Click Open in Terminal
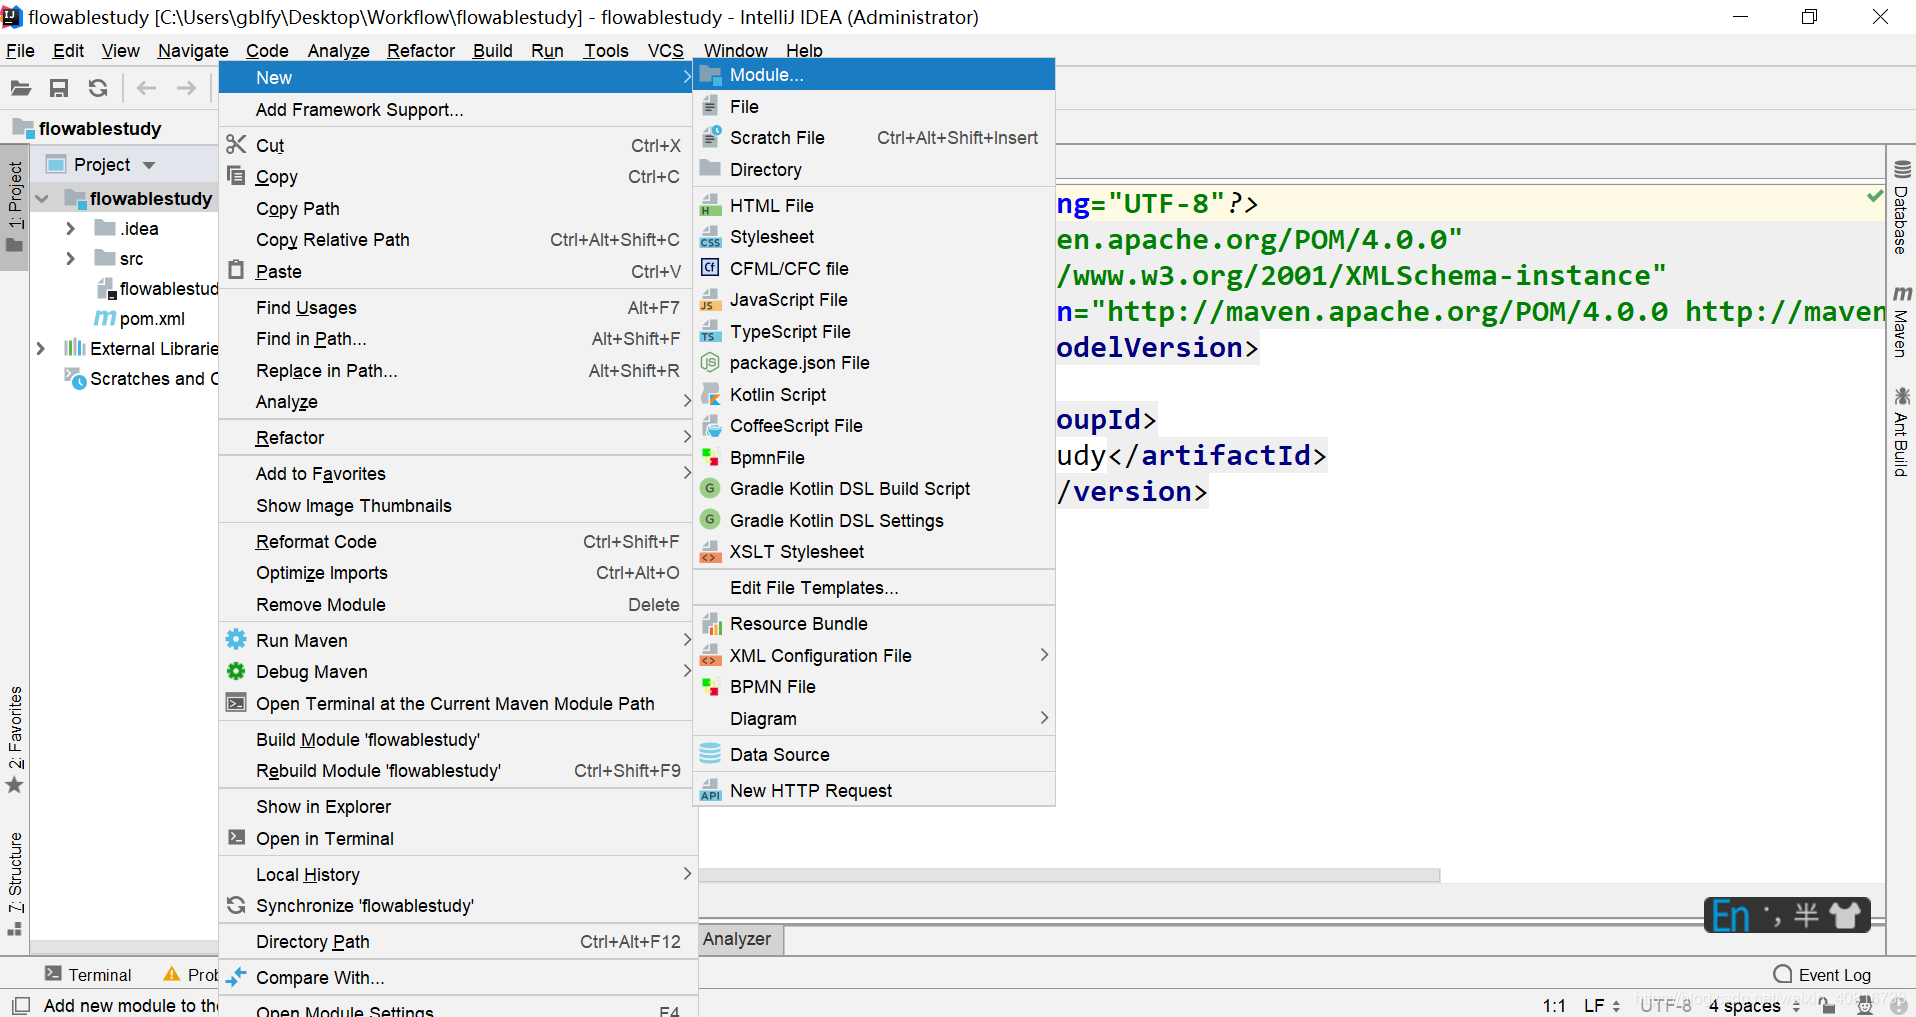The width and height of the screenshot is (1916, 1017). [458, 839]
